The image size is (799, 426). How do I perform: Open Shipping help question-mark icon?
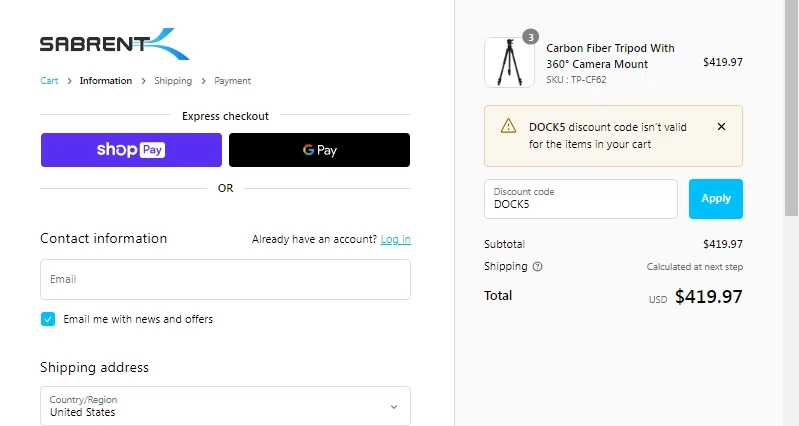point(538,267)
